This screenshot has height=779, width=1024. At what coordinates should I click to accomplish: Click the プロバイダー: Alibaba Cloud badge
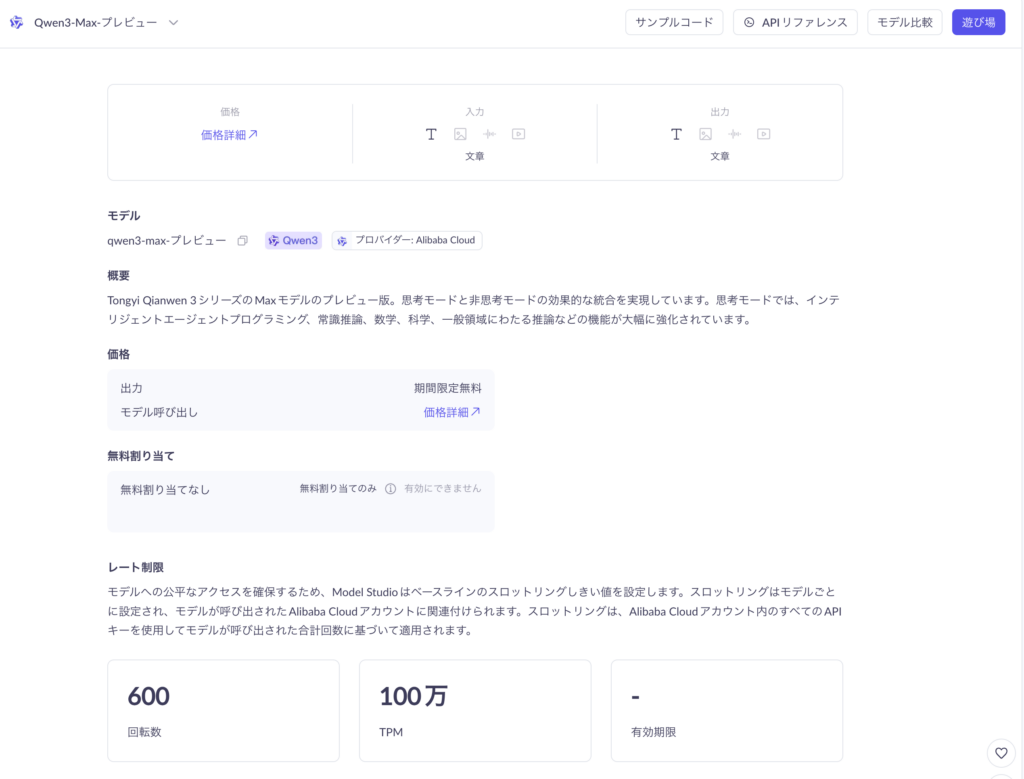coord(407,241)
